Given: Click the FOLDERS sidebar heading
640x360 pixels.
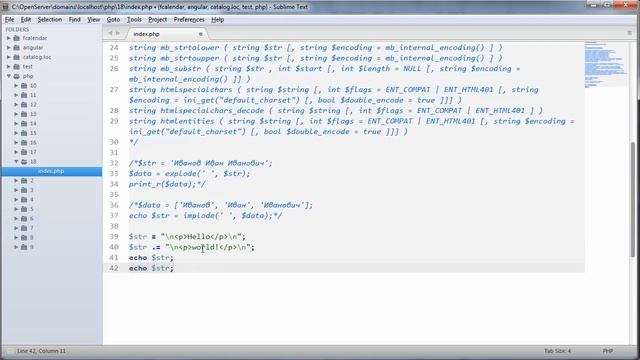Looking at the screenshot, I should 17,29.
